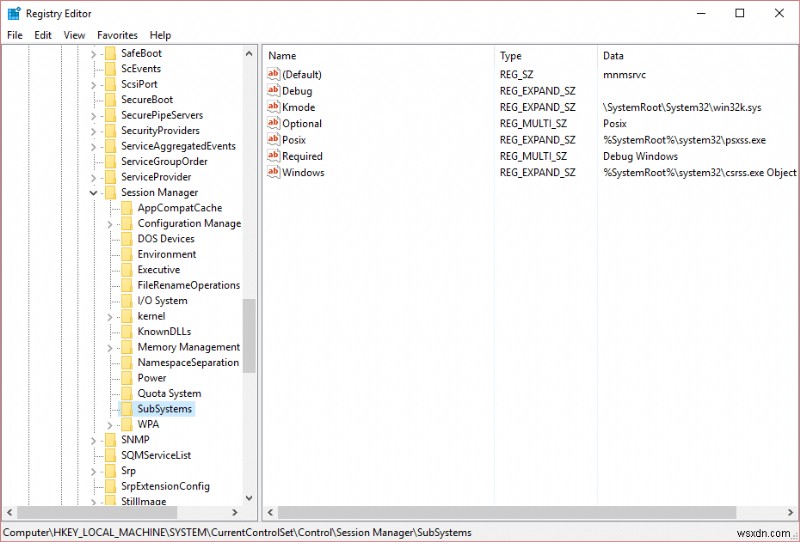Select the NamespaceSeparation key
The width and height of the screenshot is (800, 542).
pos(188,362)
